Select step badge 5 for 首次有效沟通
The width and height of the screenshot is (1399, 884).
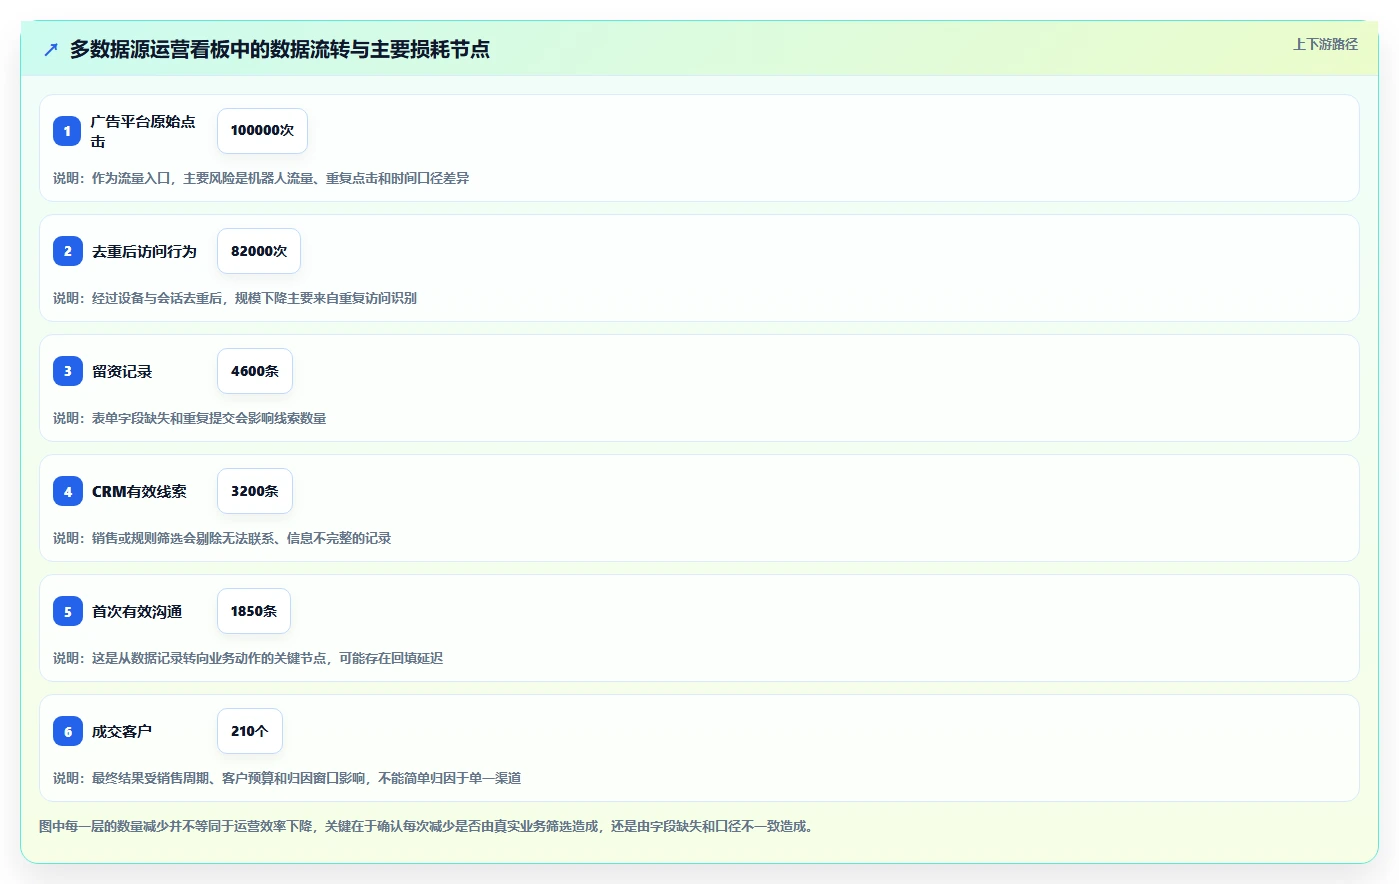pos(68,611)
